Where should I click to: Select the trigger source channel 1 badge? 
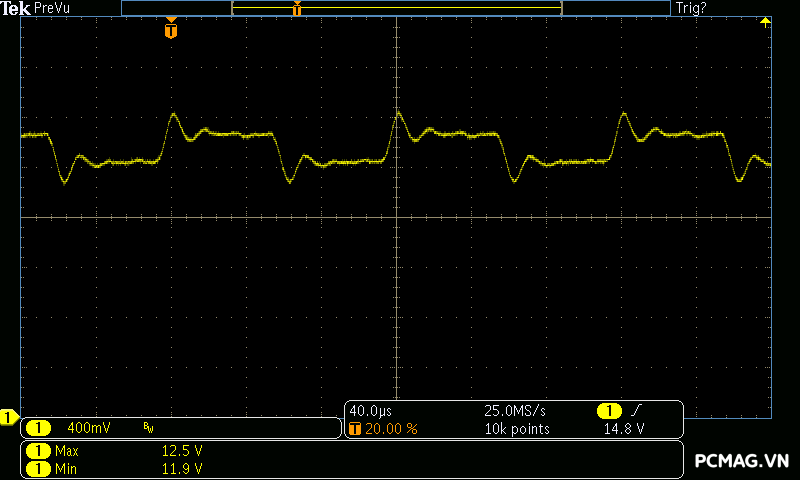(609, 411)
